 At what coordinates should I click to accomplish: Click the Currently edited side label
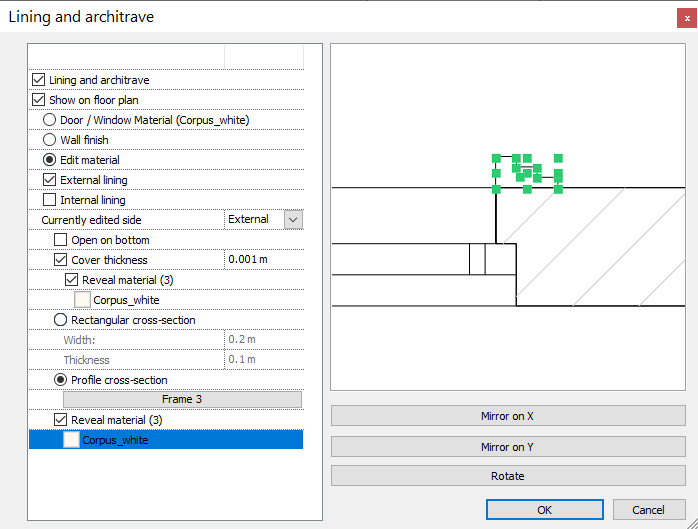91,220
